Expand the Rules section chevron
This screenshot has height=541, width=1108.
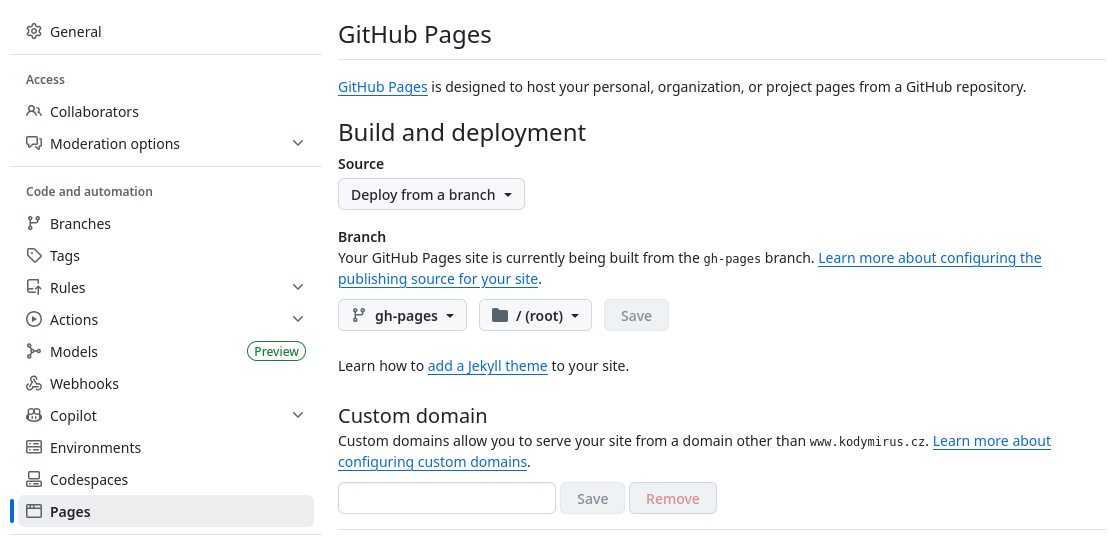coord(298,287)
